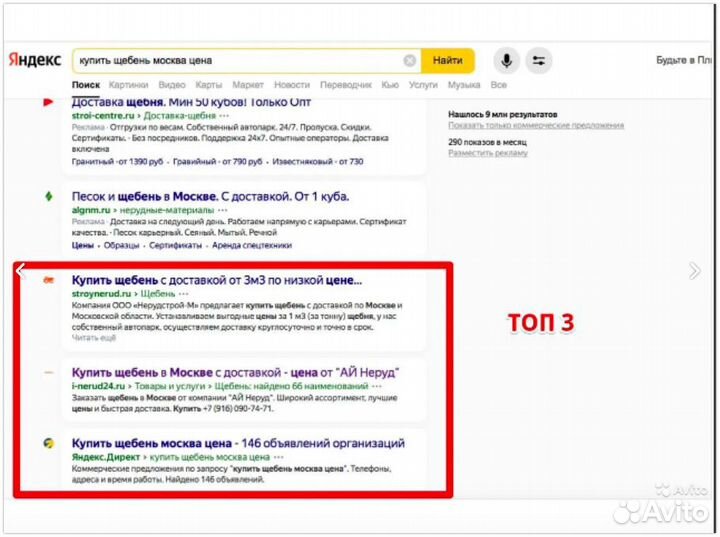Open options dots next to stroynerud.ru Щебень

pos(184,294)
